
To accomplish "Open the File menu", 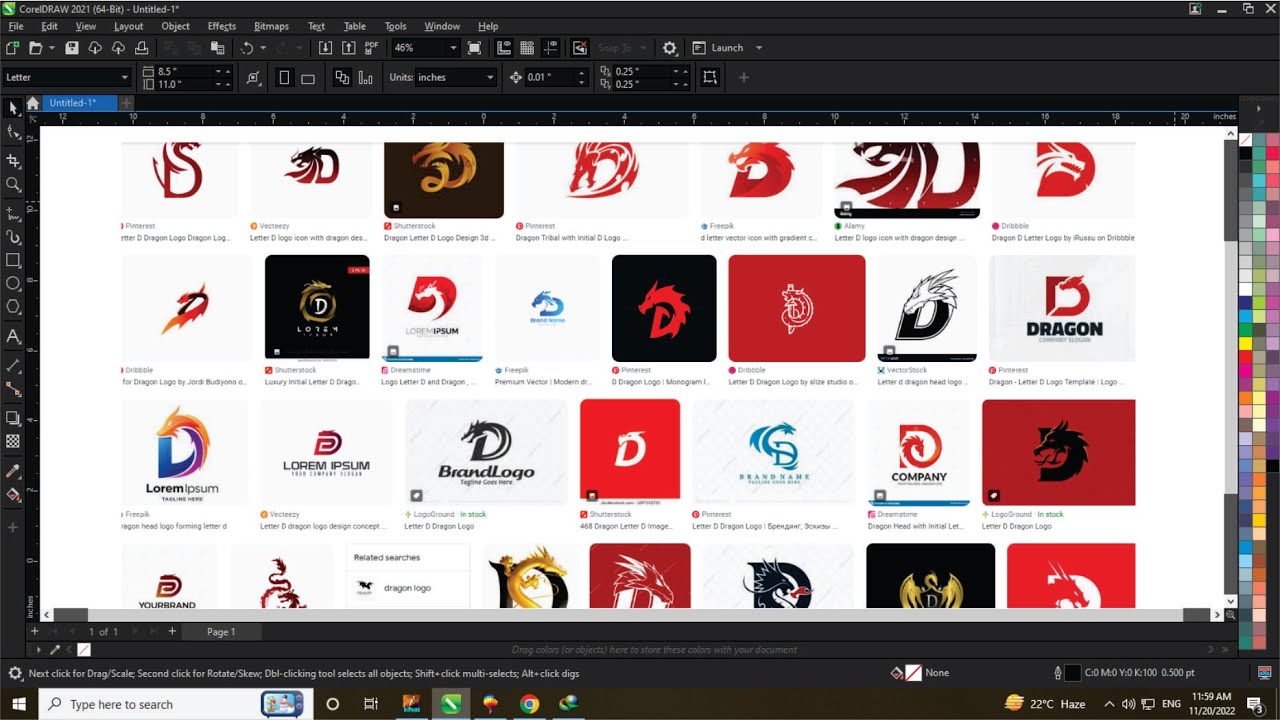I will pyautogui.click(x=16, y=26).
